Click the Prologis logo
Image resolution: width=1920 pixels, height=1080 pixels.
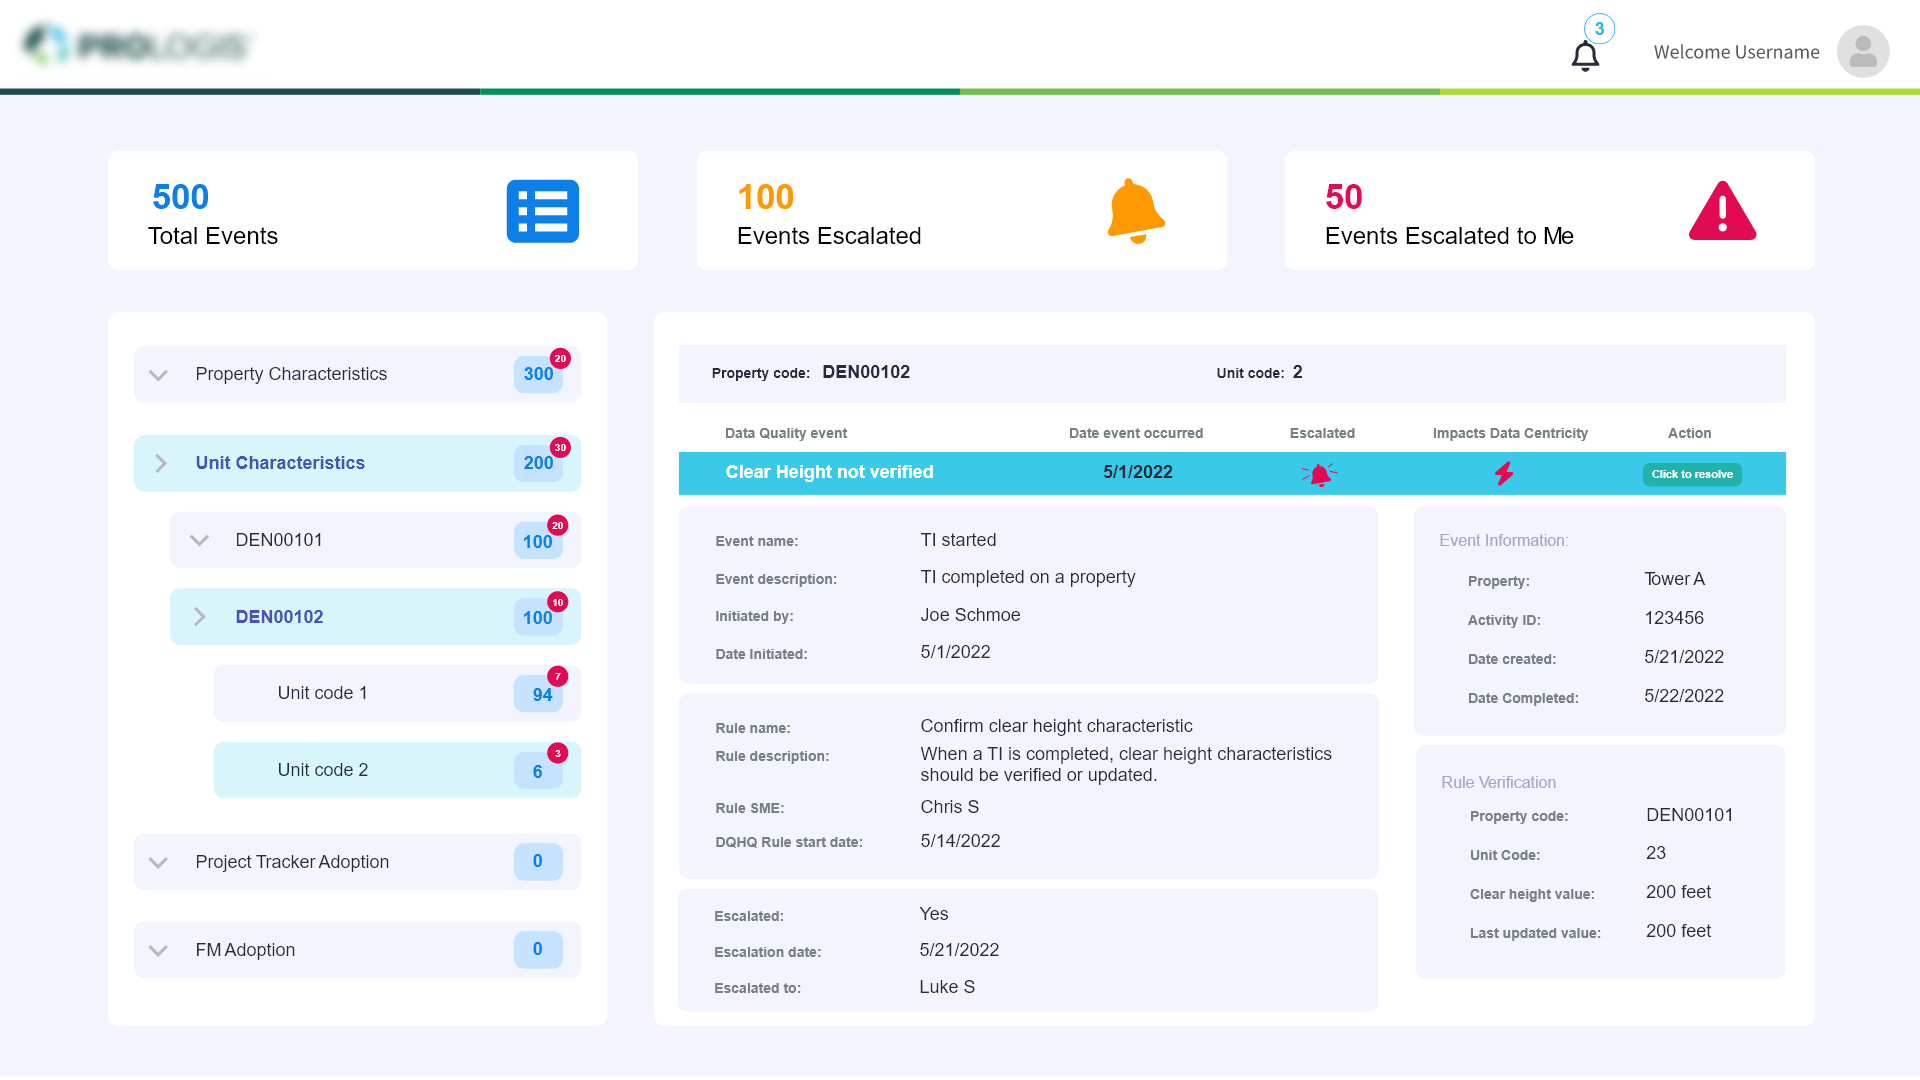pyautogui.click(x=138, y=46)
